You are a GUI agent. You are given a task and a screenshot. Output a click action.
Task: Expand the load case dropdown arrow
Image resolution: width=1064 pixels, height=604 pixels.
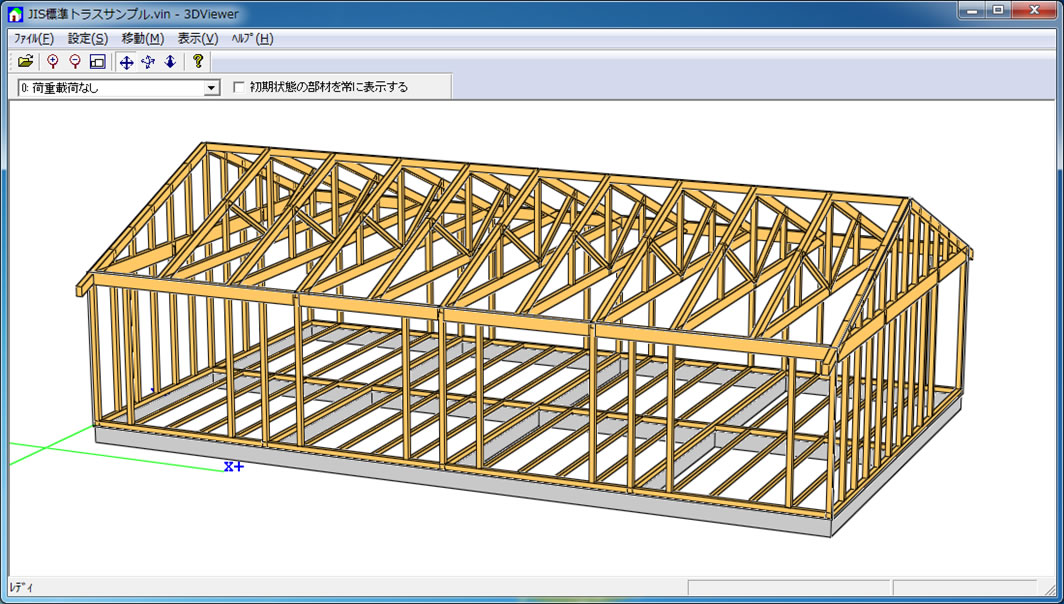coord(211,88)
